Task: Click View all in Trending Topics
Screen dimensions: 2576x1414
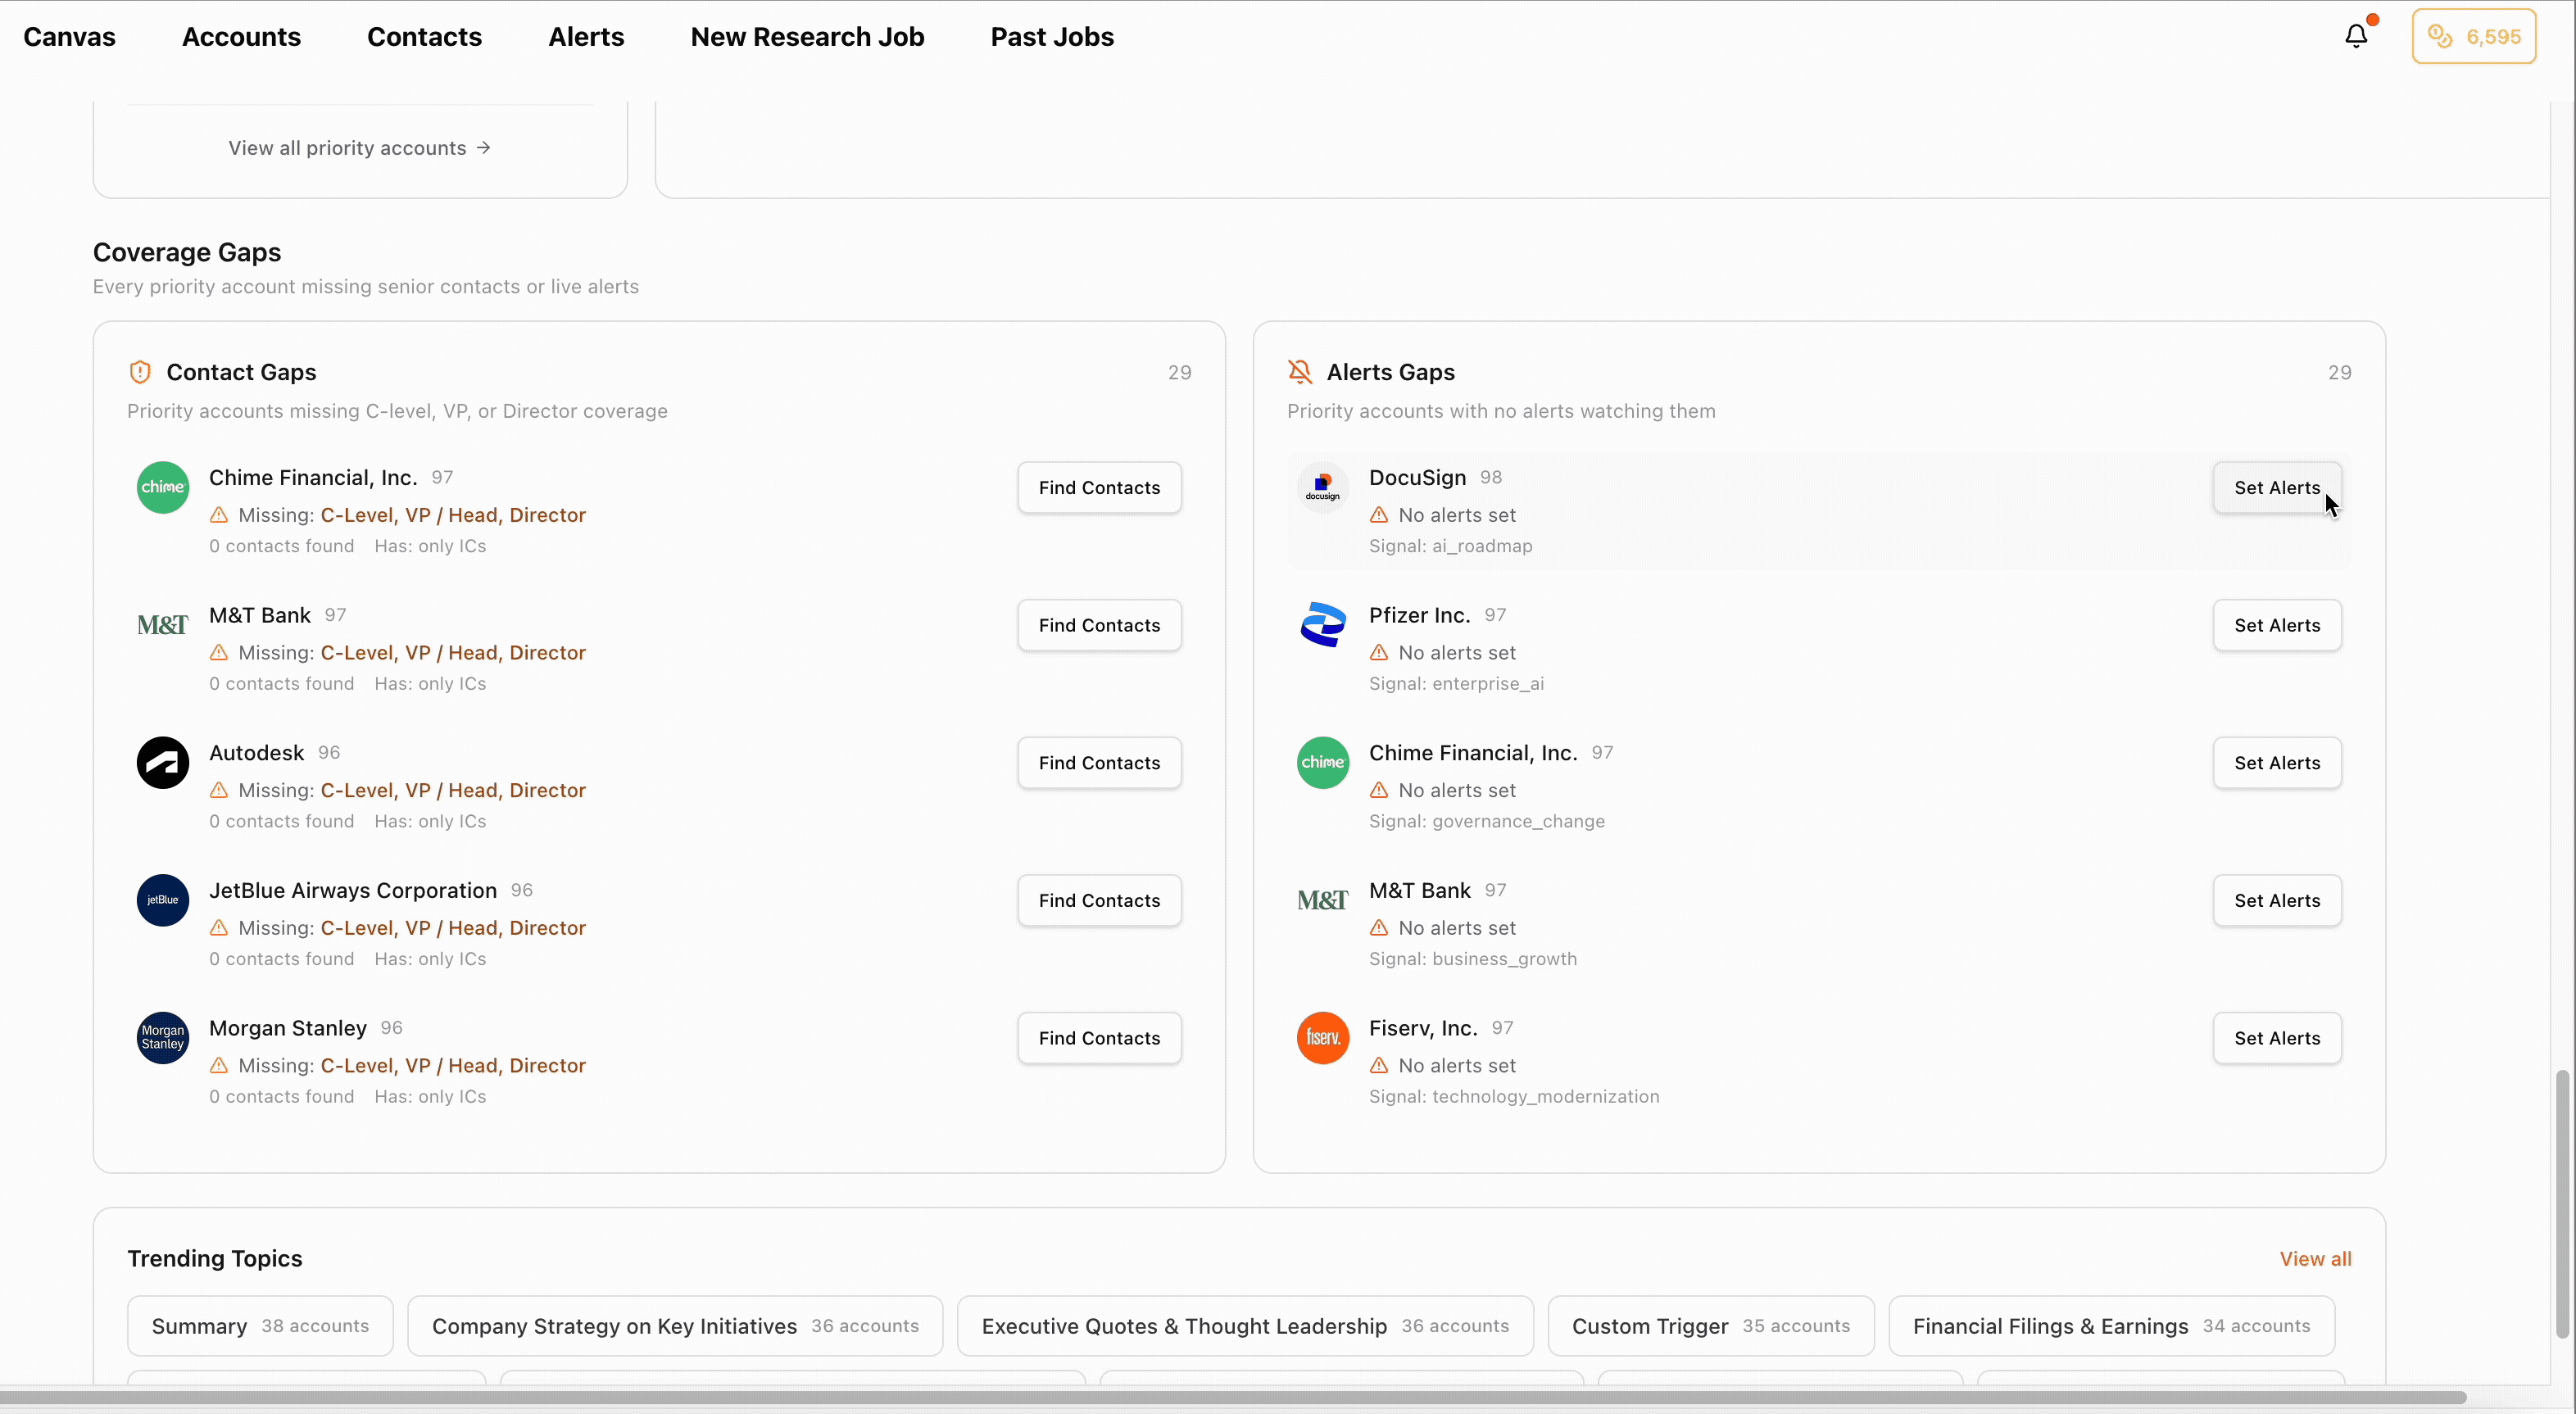Action: click(2315, 1259)
